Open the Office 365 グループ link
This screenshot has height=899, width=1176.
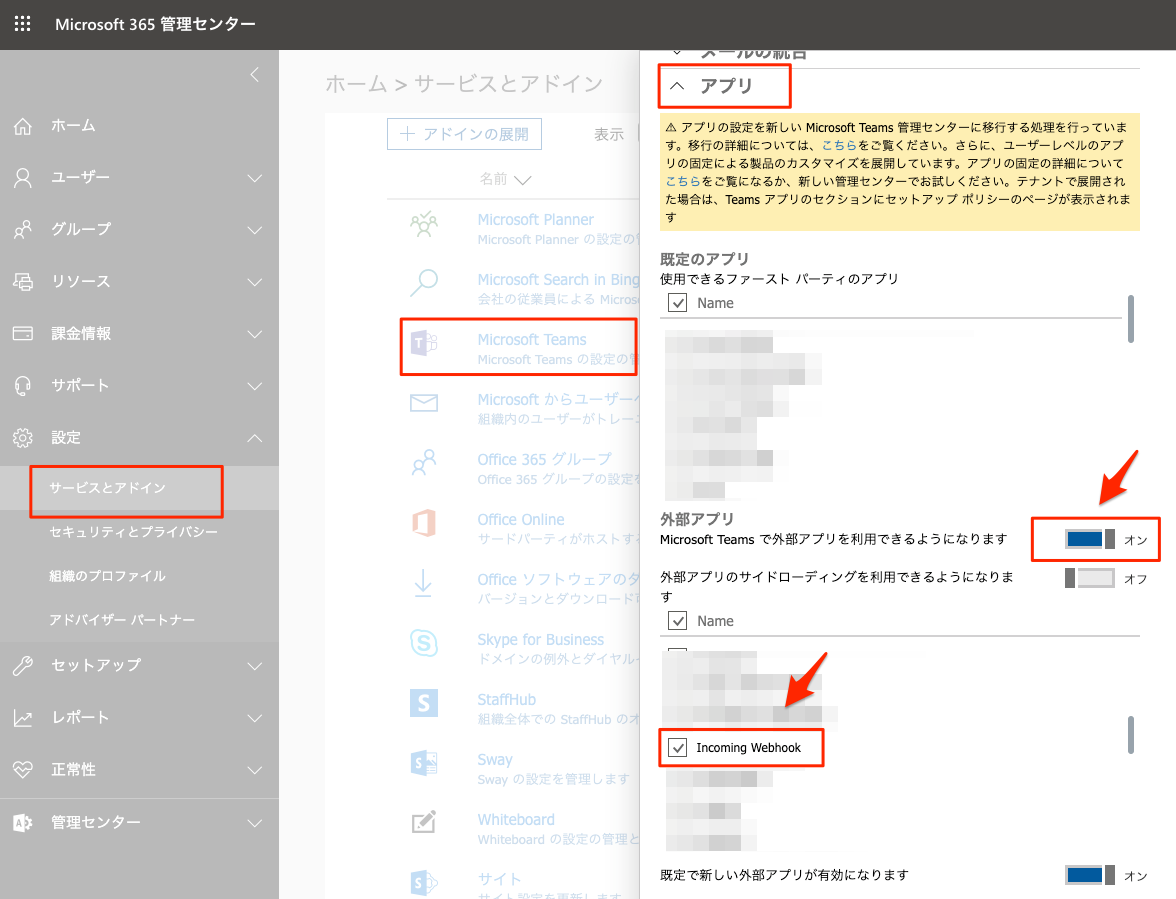tap(544, 460)
